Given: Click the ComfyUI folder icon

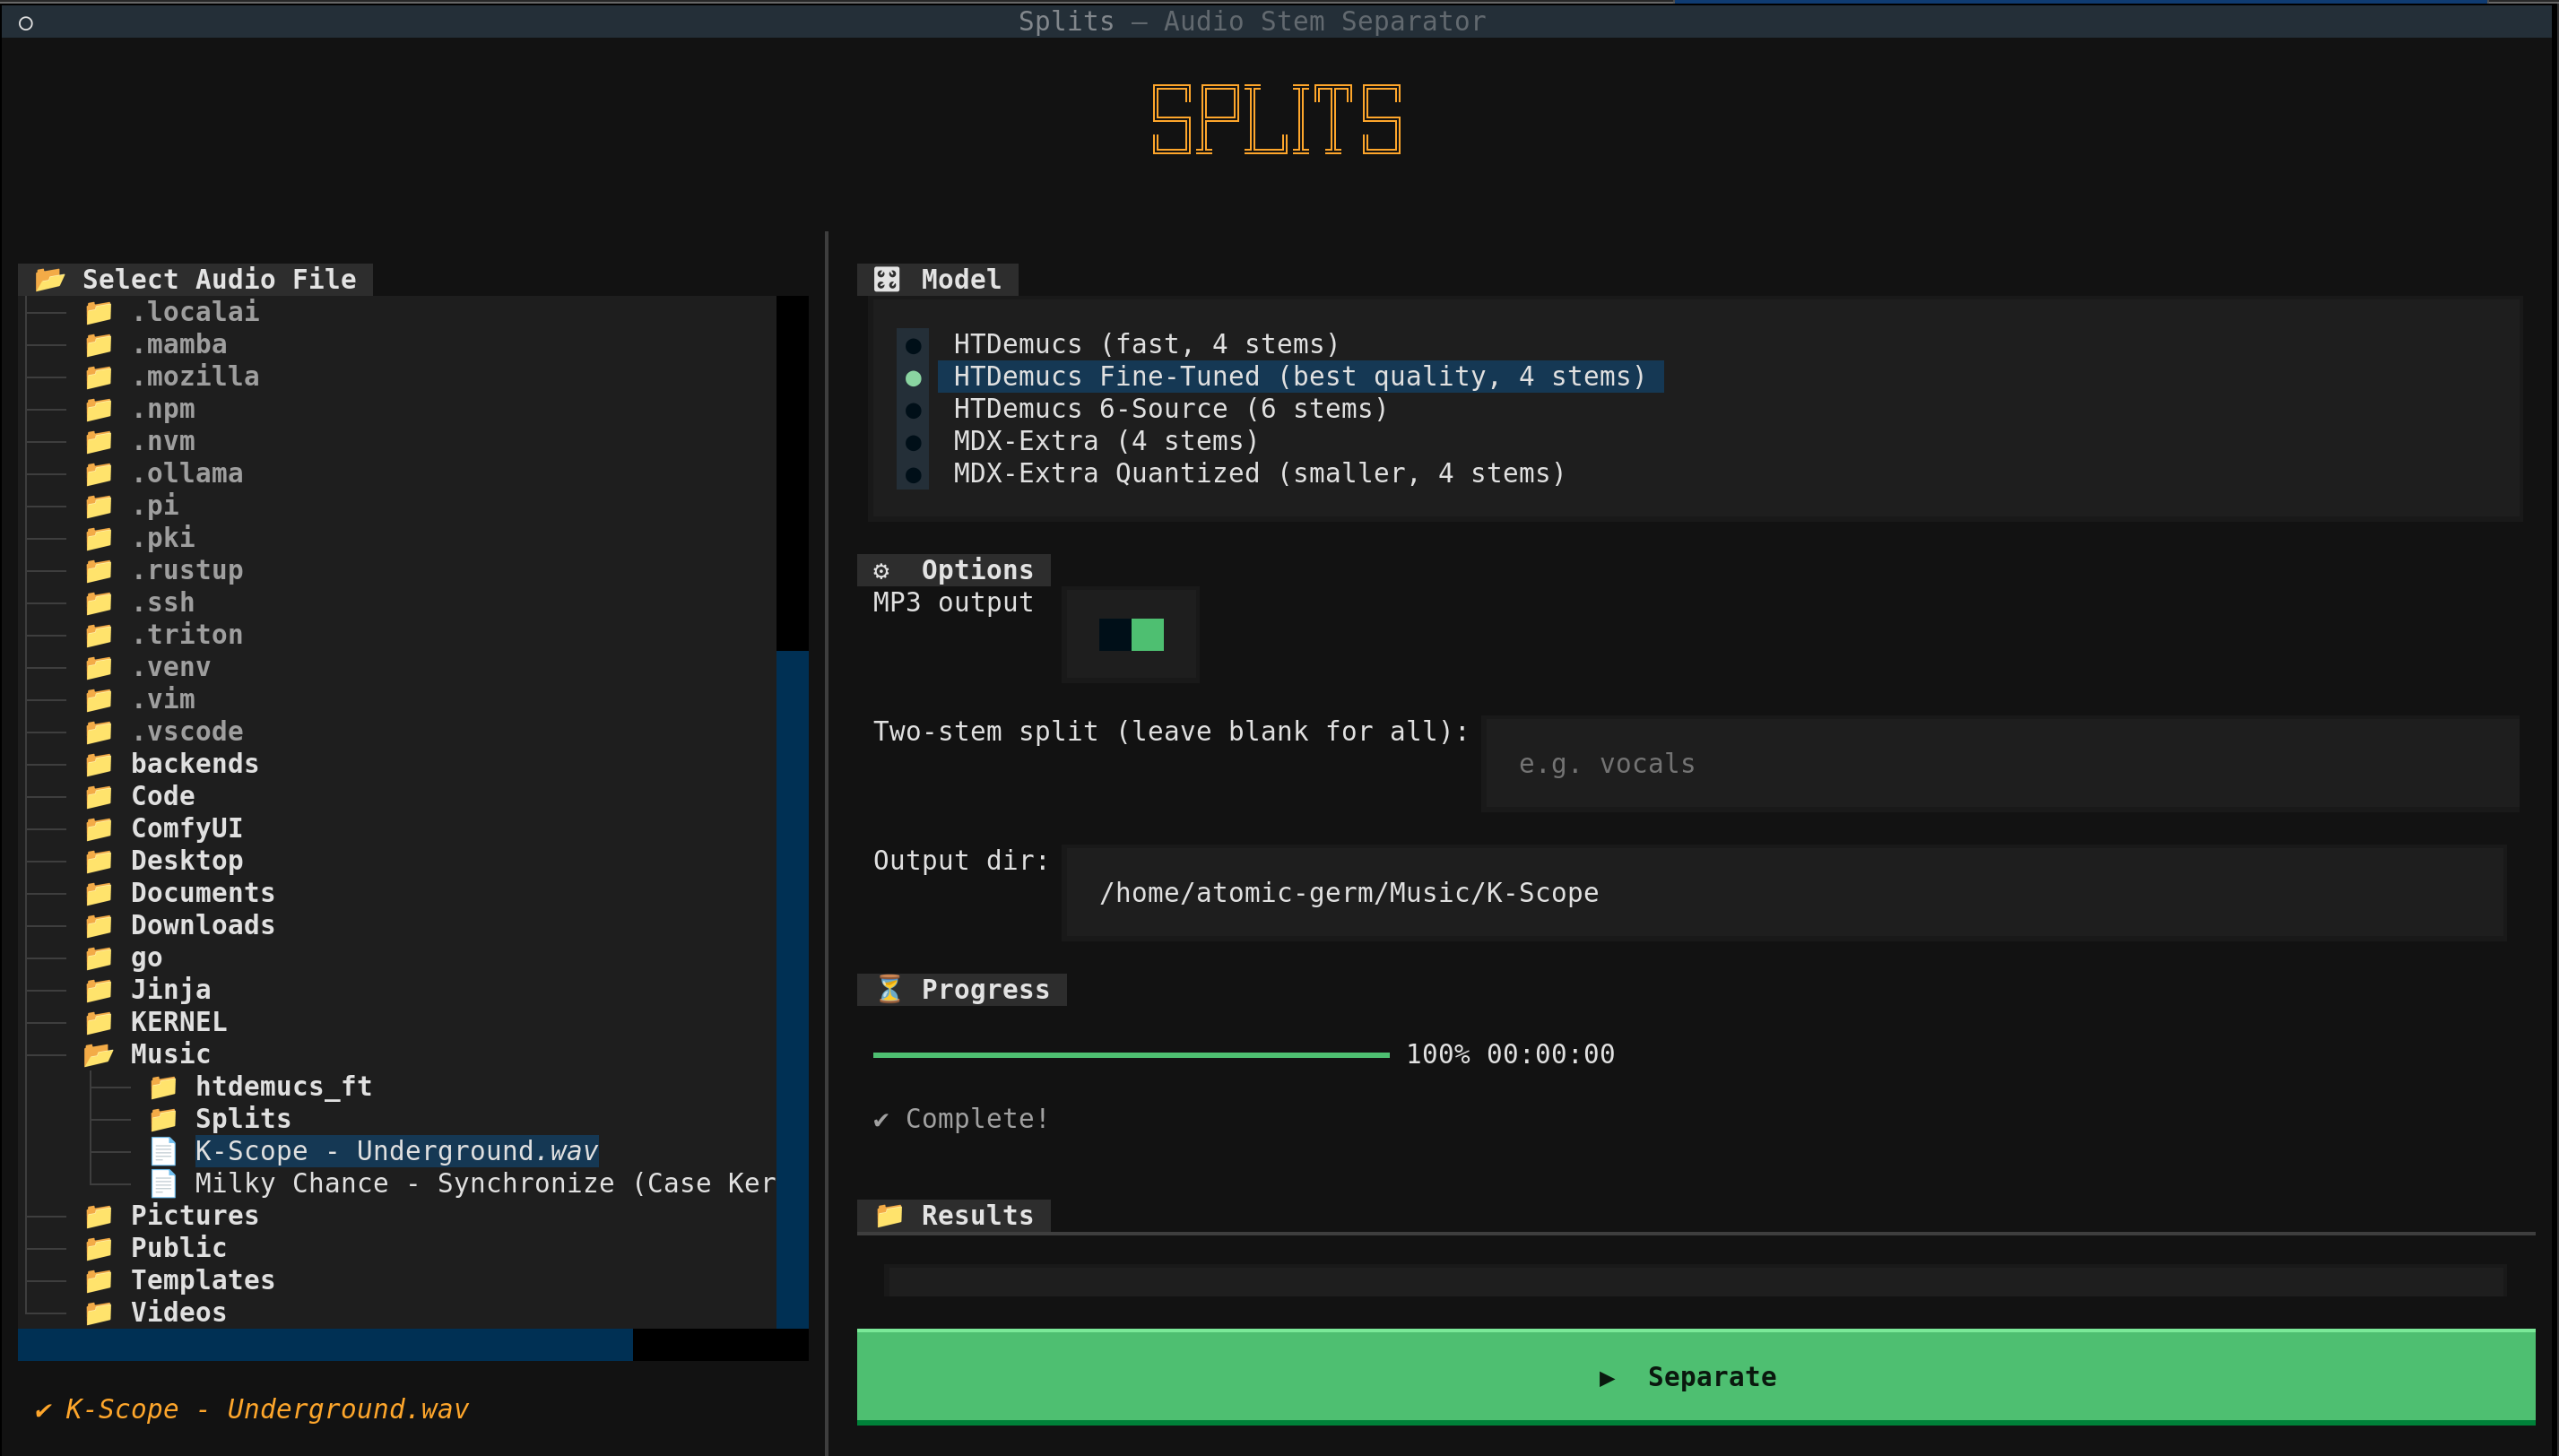Looking at the screenshot, I should (x=99, y=828).
